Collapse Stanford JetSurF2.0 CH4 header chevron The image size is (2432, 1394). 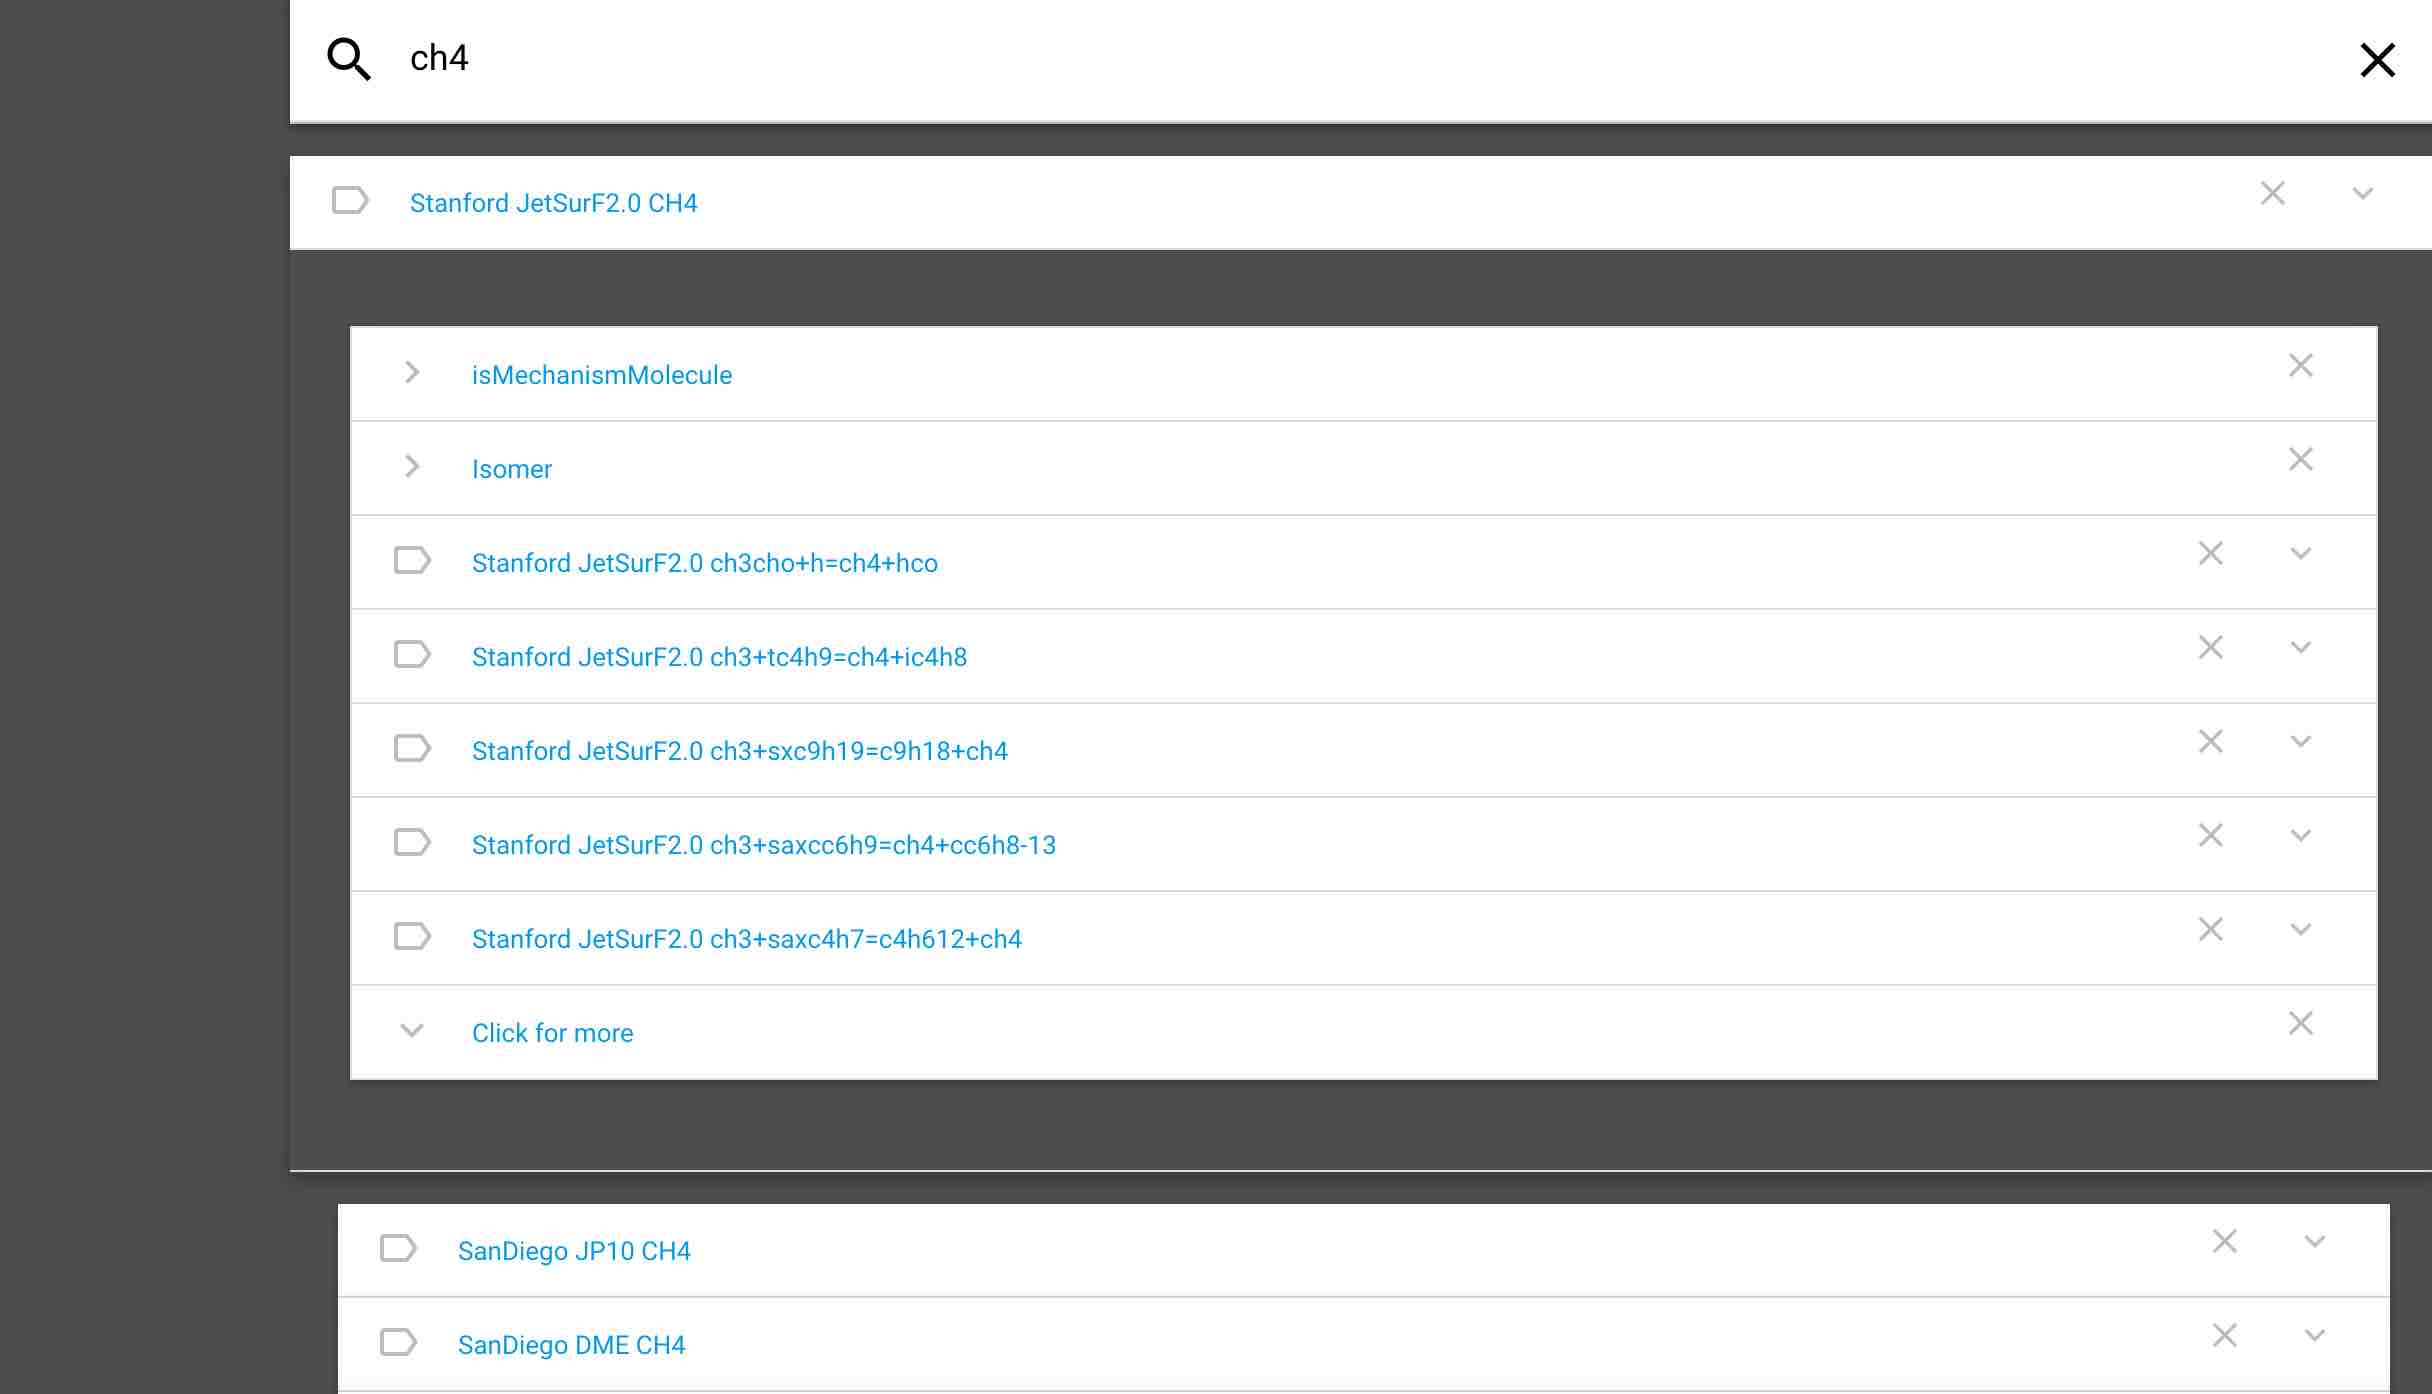tap(2363, 194)
